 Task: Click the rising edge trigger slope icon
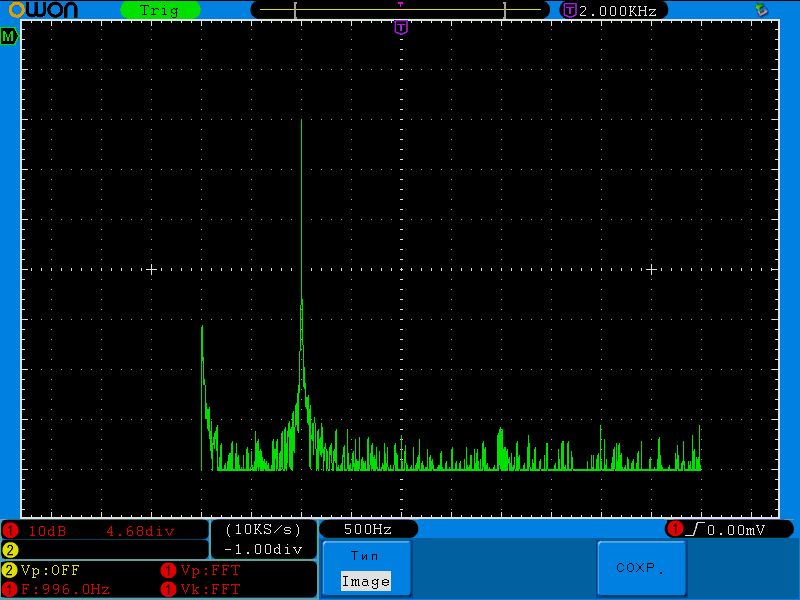click(694, 530)
